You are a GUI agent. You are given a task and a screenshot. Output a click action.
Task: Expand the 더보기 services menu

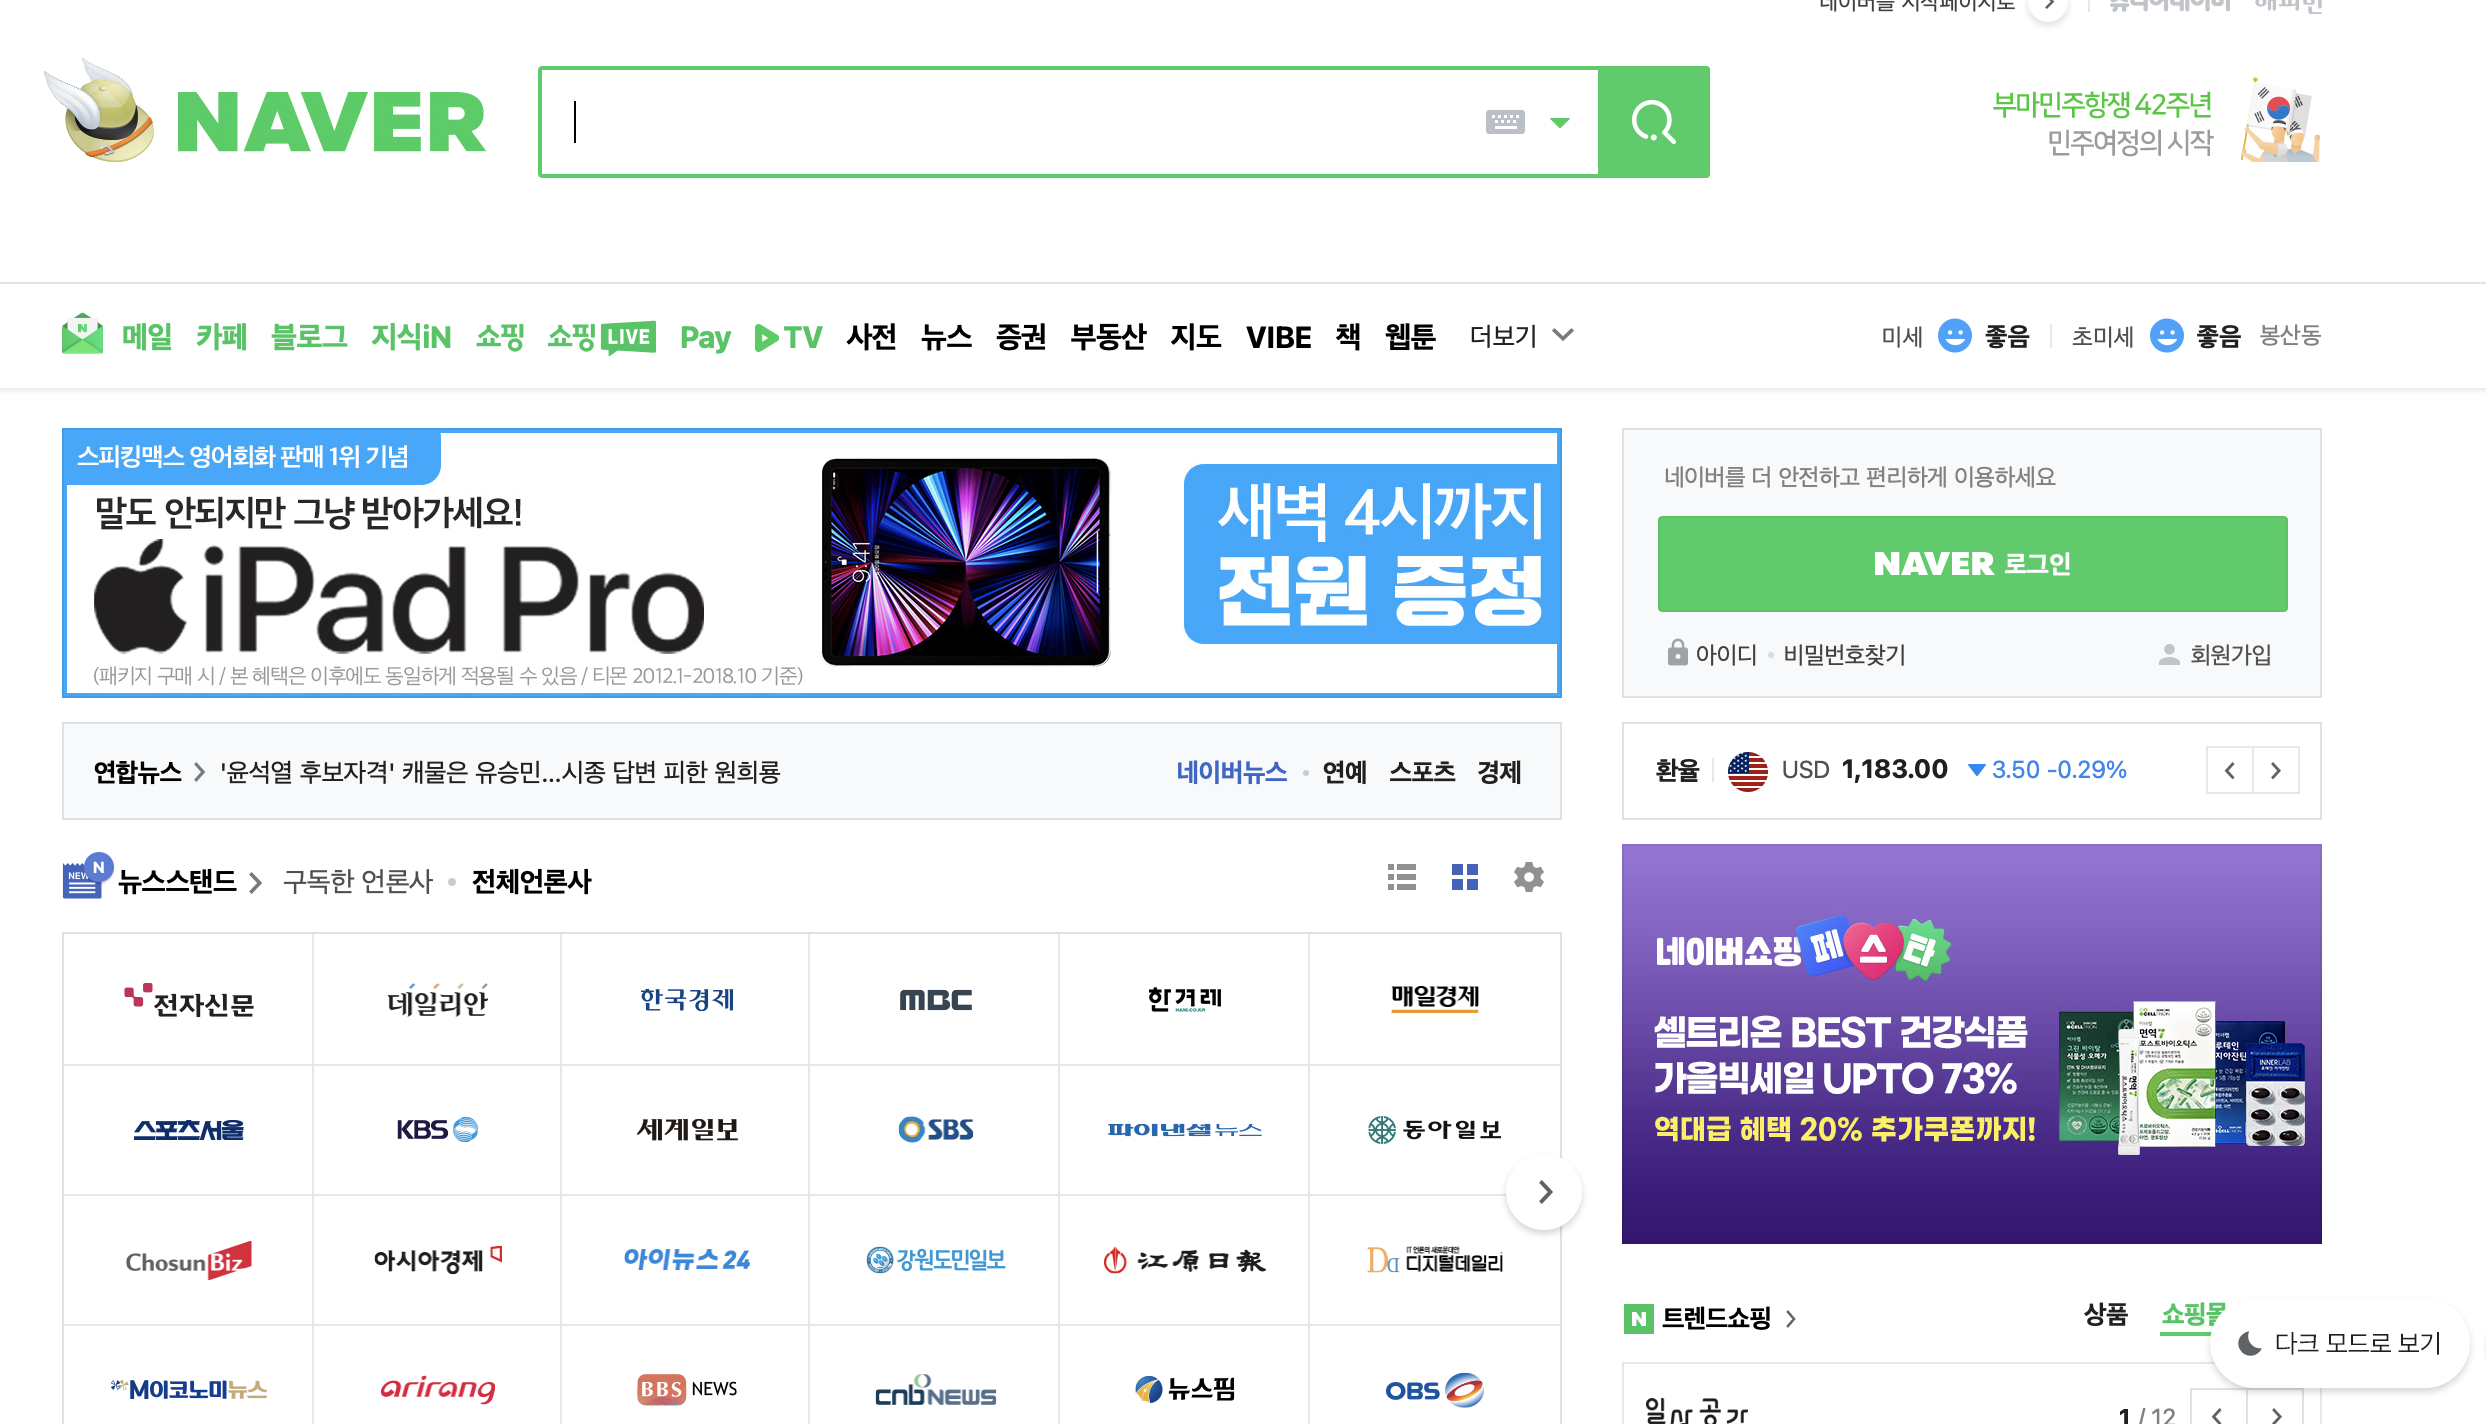(1520, 336)
